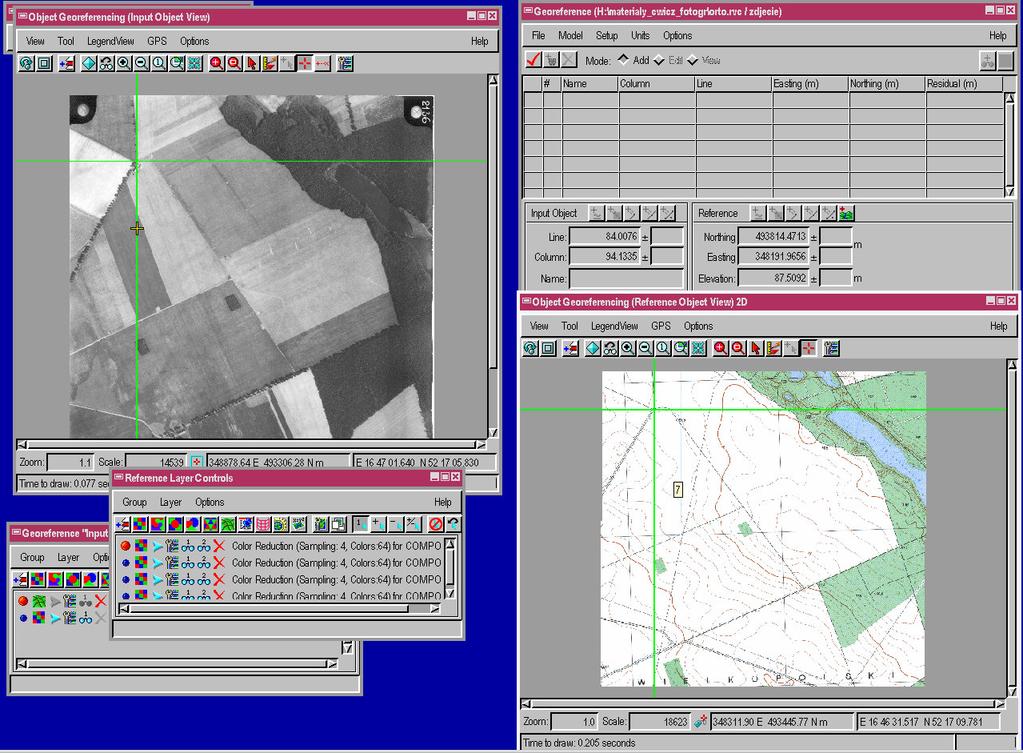Open Help menu in Reference Object View
1023x753 pixels.
998,326
